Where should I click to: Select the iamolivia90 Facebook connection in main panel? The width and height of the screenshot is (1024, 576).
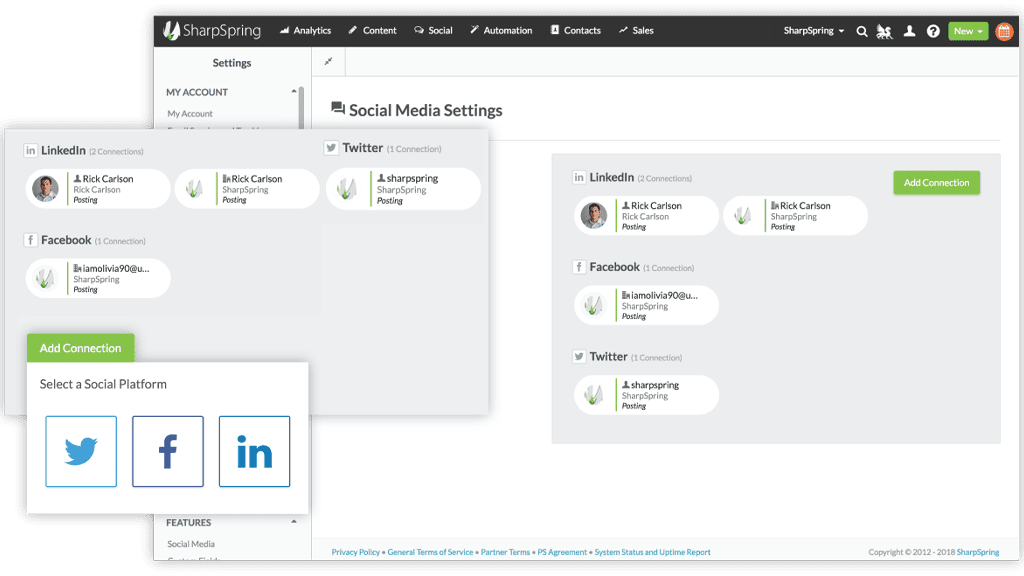click(646, 305)
